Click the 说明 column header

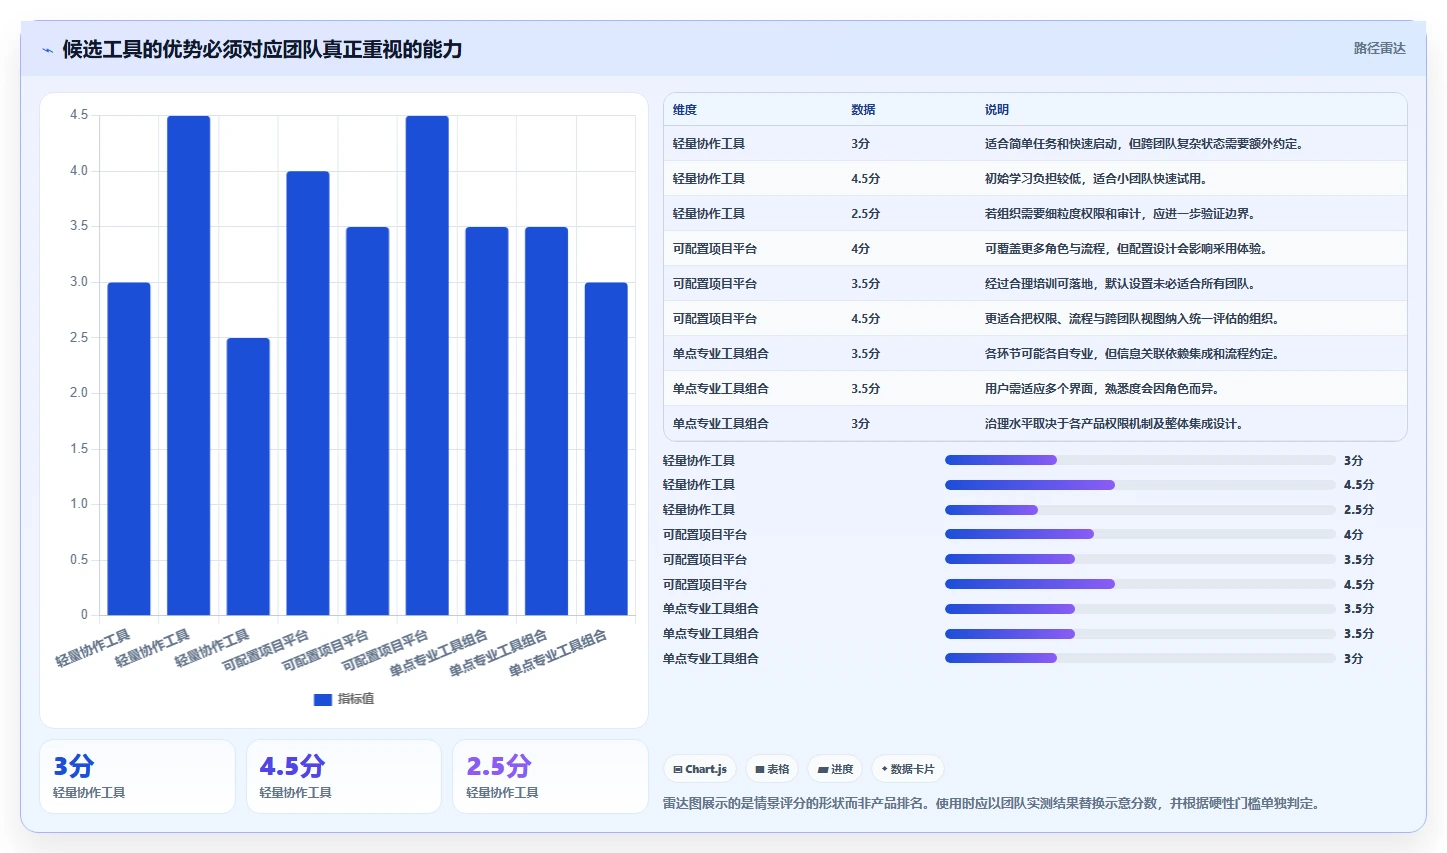(997, 110)
